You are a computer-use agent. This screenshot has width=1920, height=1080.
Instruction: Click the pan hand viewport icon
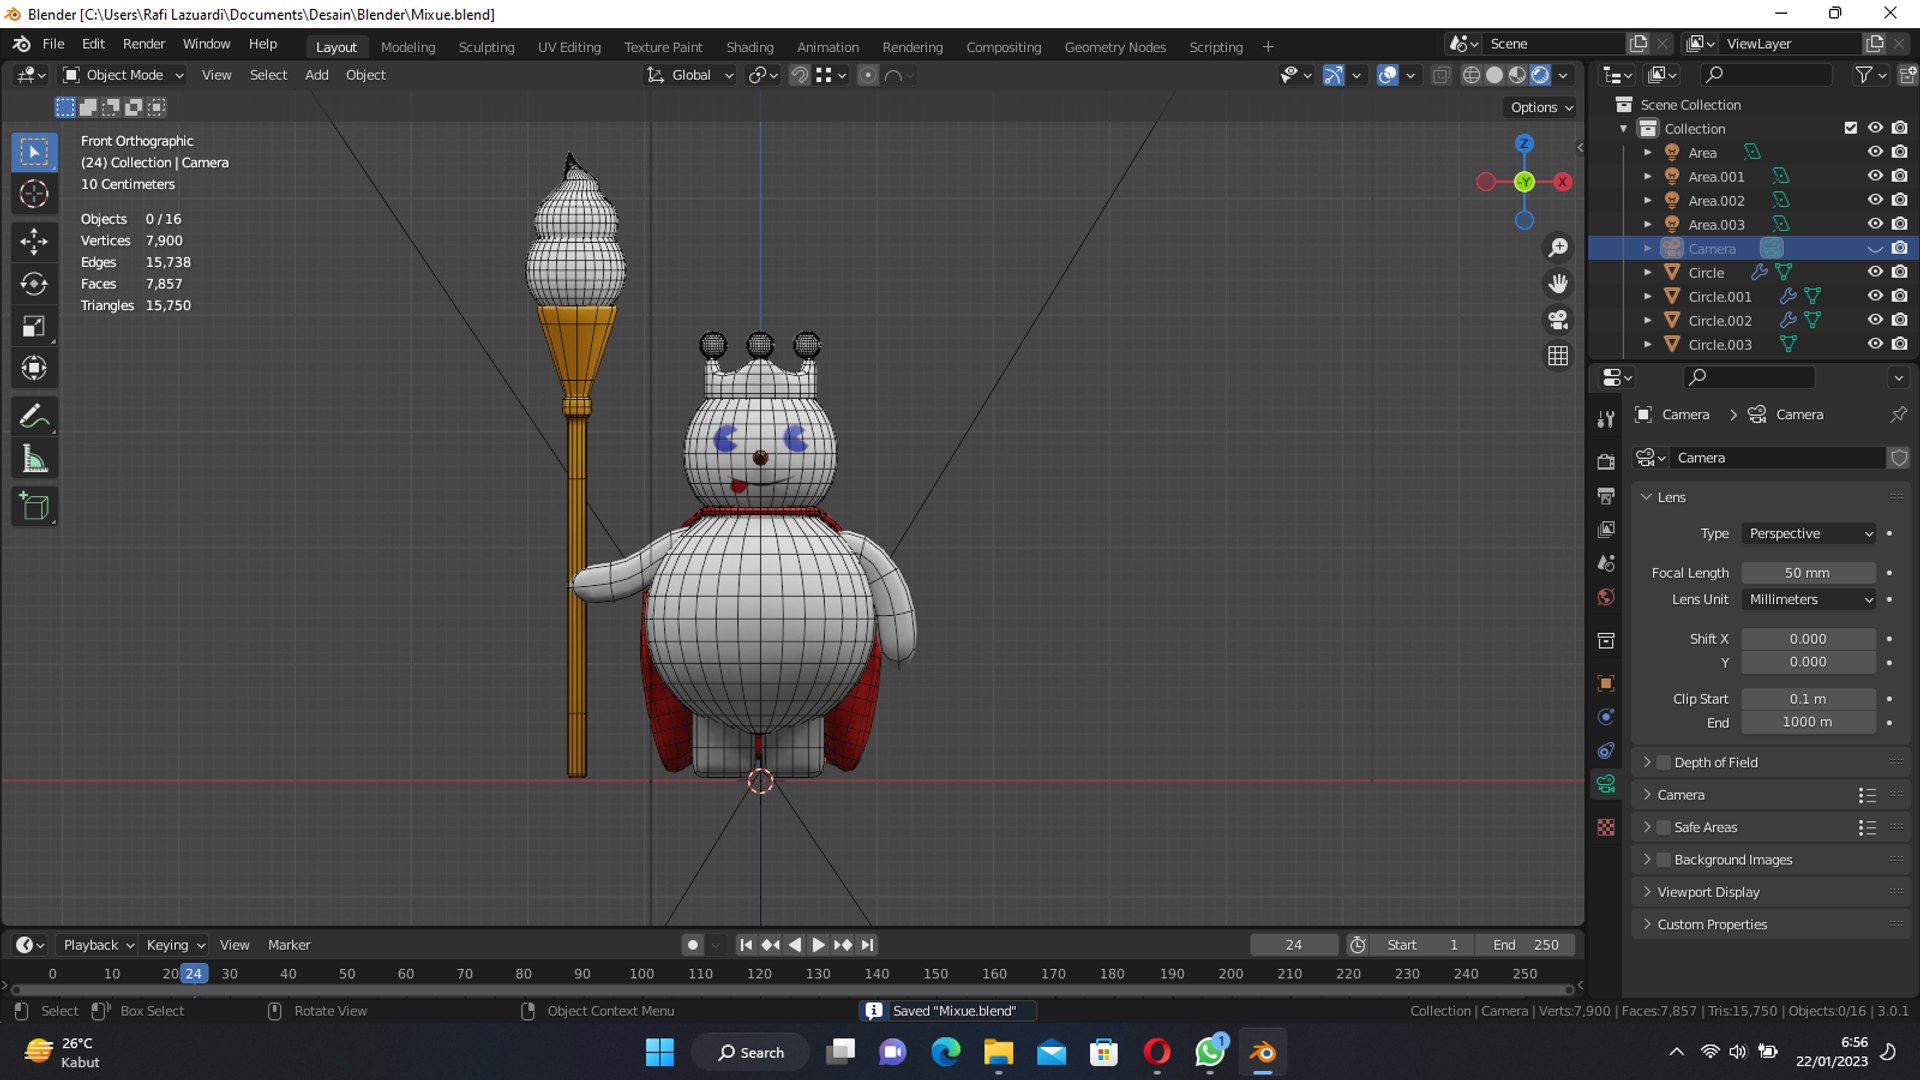click(1558, 284)
